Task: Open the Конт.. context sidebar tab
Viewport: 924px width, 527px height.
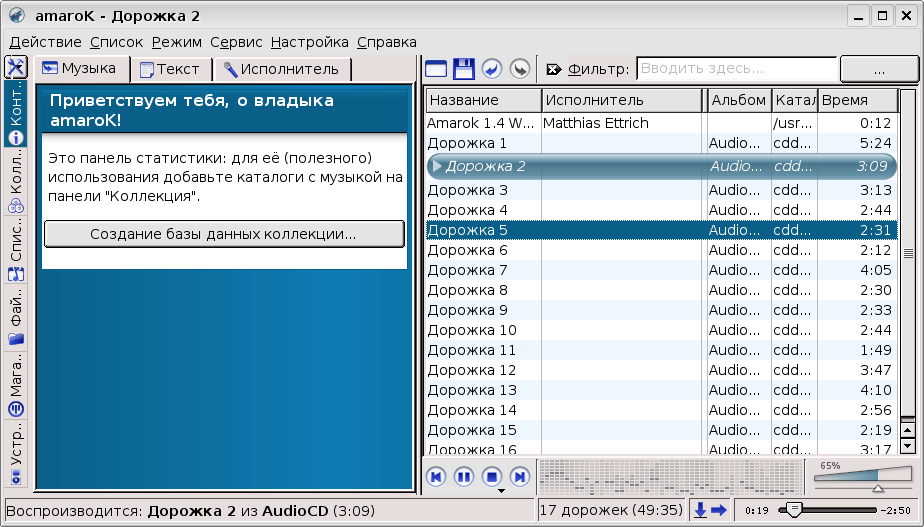Action: click(x=16, y=113)
